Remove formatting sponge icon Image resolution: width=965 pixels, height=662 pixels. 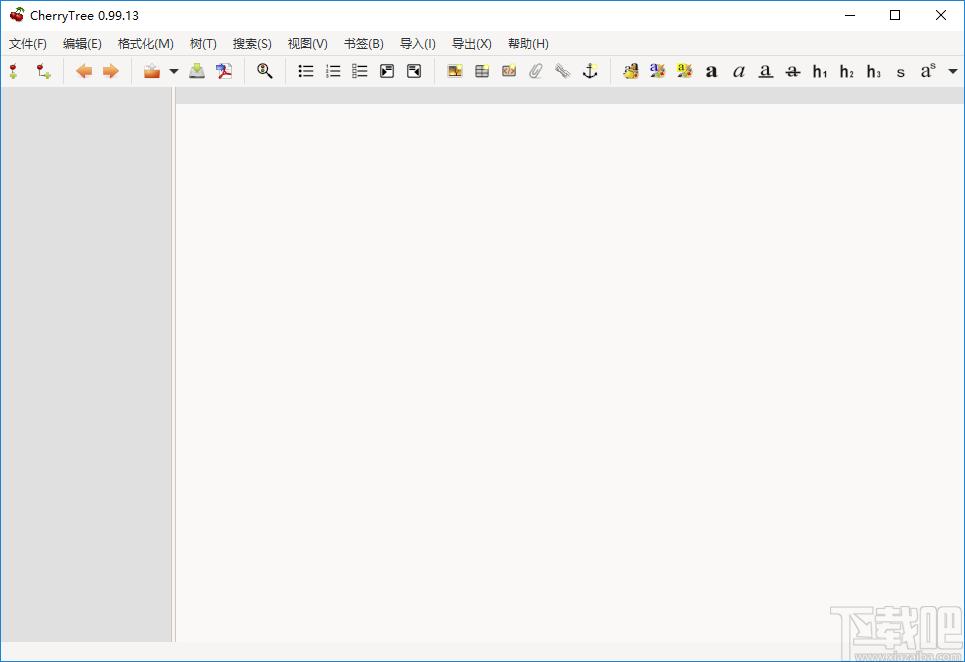coord(630,71)
